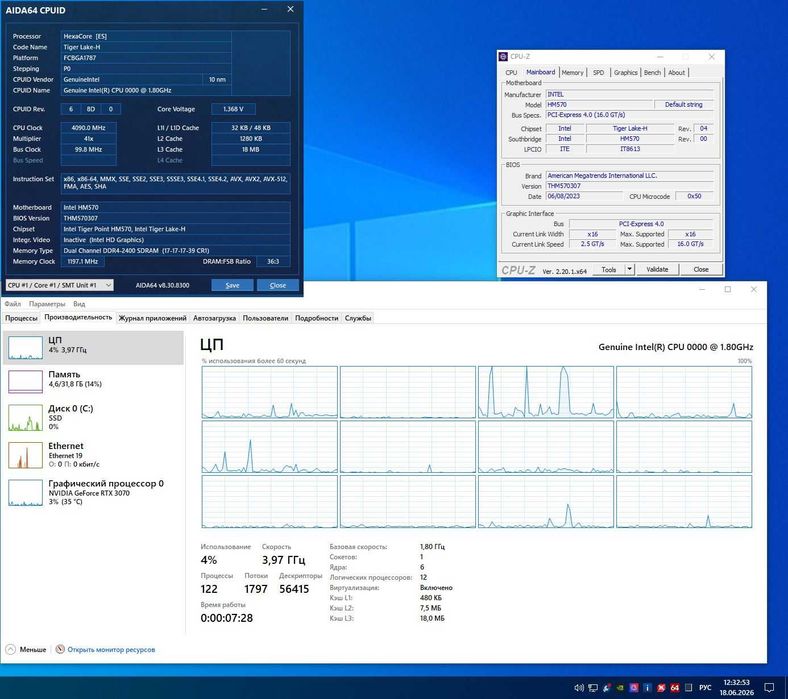Switch to the Graphics tab in CPU-Z

point(625,73)
